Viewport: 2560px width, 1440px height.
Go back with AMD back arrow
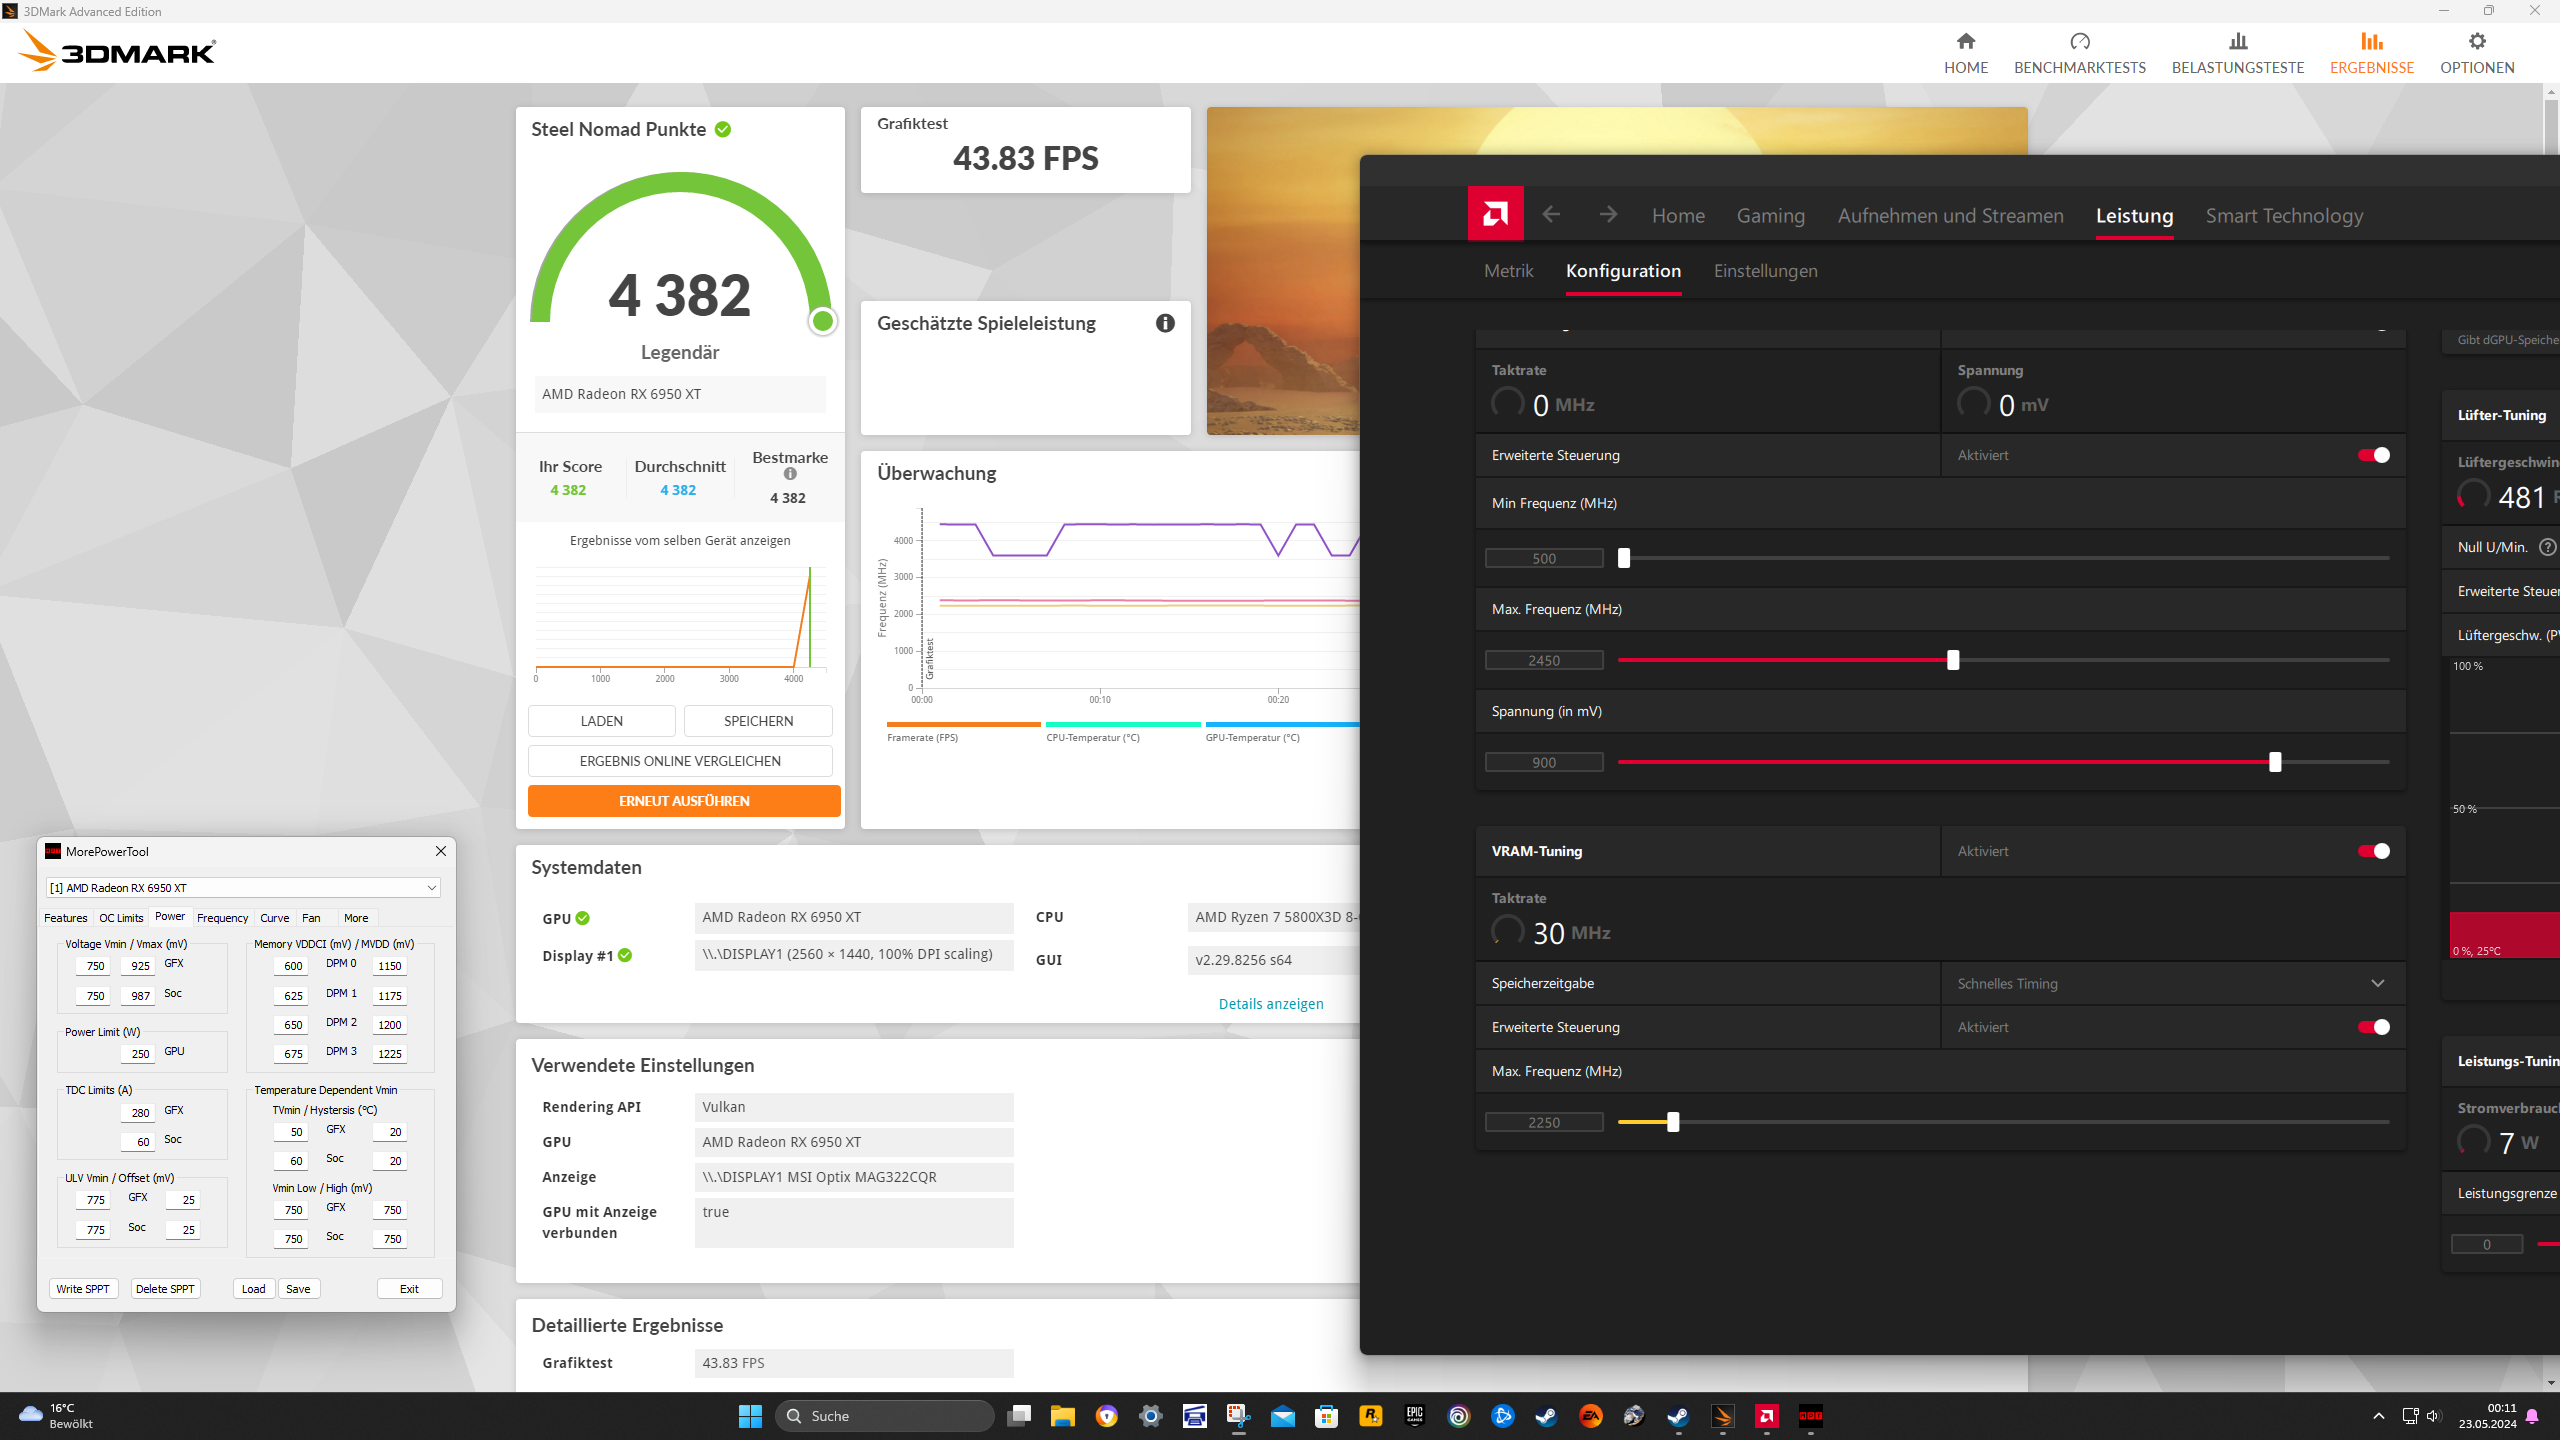1551,214
